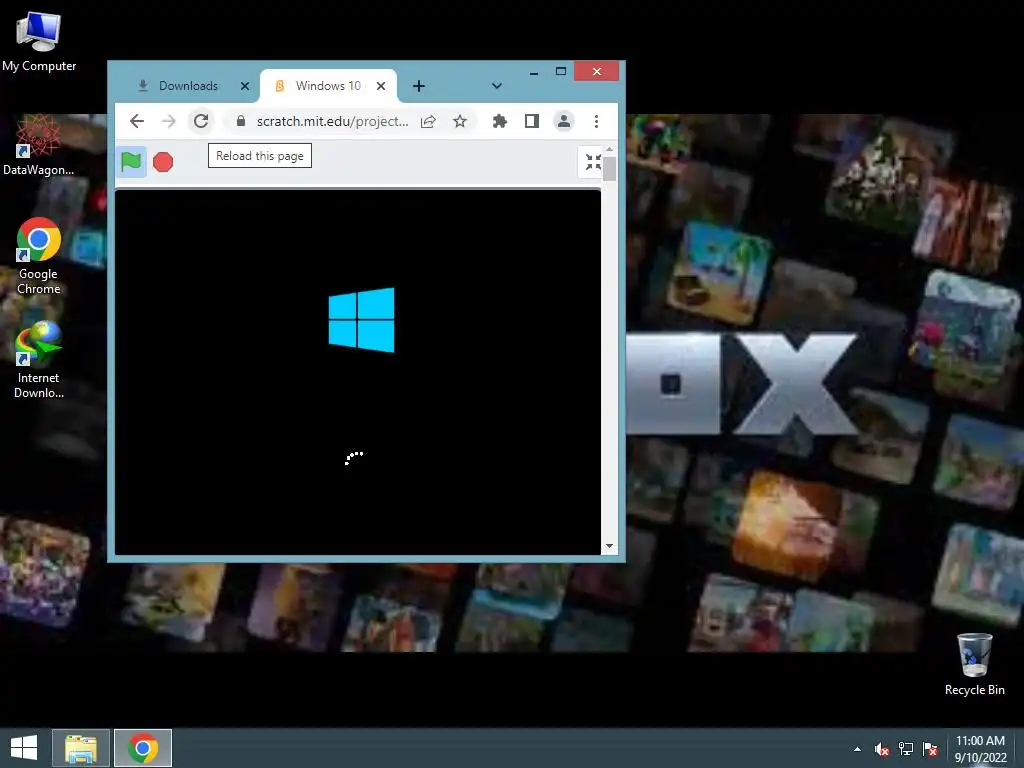Bookmark this page with the star icon
Image resolution: width=1024 pixels, height=768 pixels.
coord(460,121)
